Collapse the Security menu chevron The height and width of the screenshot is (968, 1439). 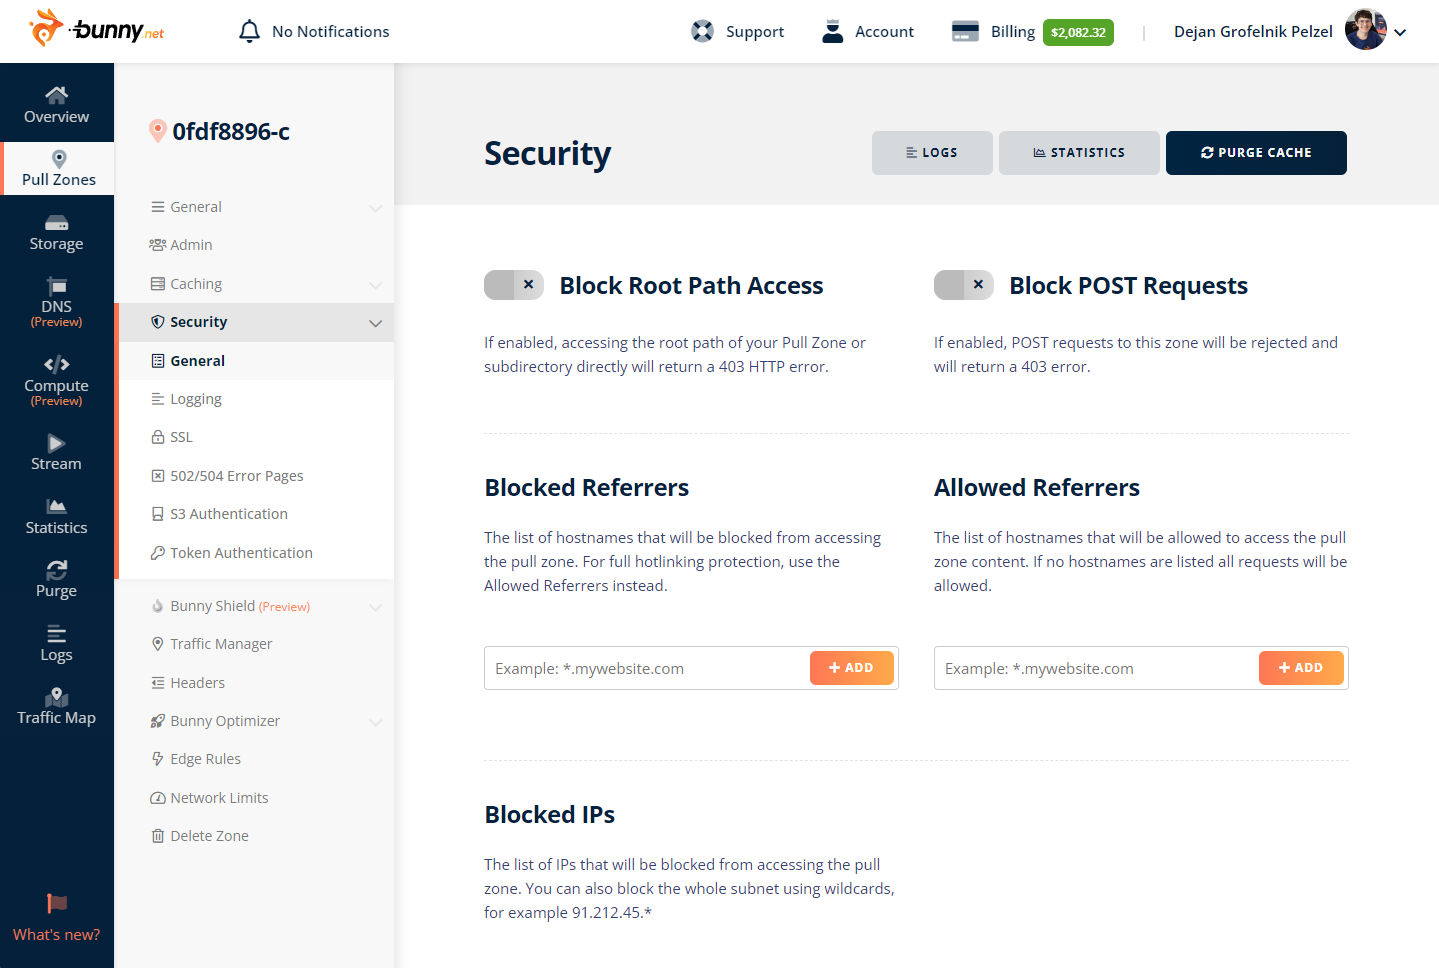tap(376, 323)
